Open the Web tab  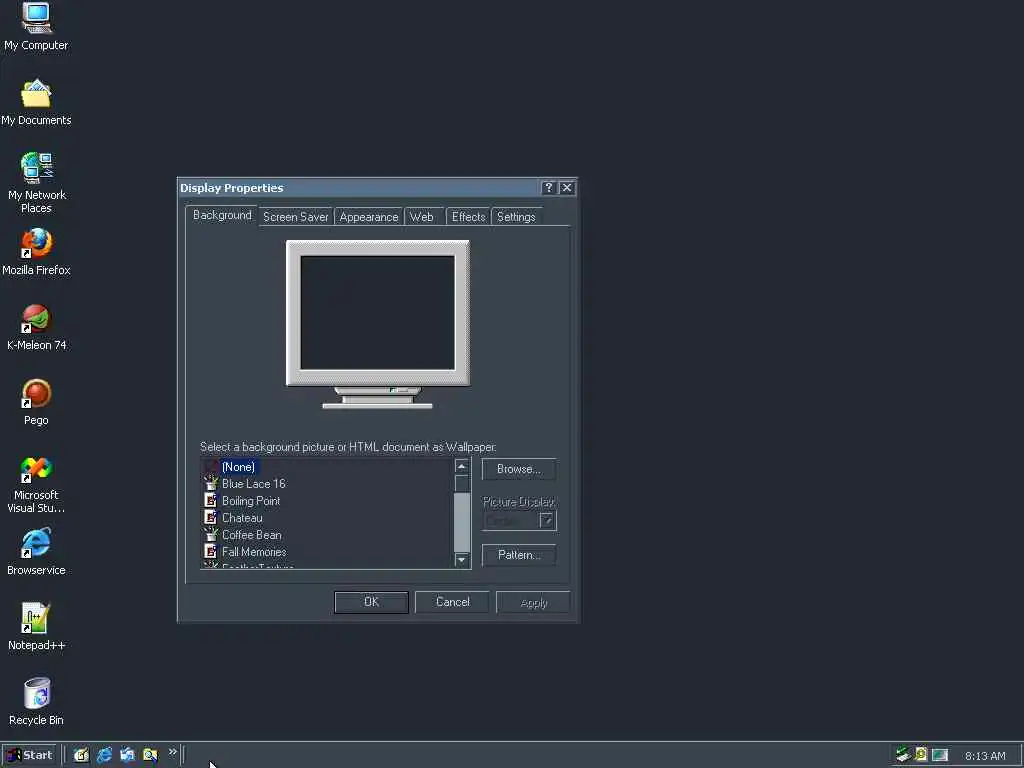coord(422,217)
